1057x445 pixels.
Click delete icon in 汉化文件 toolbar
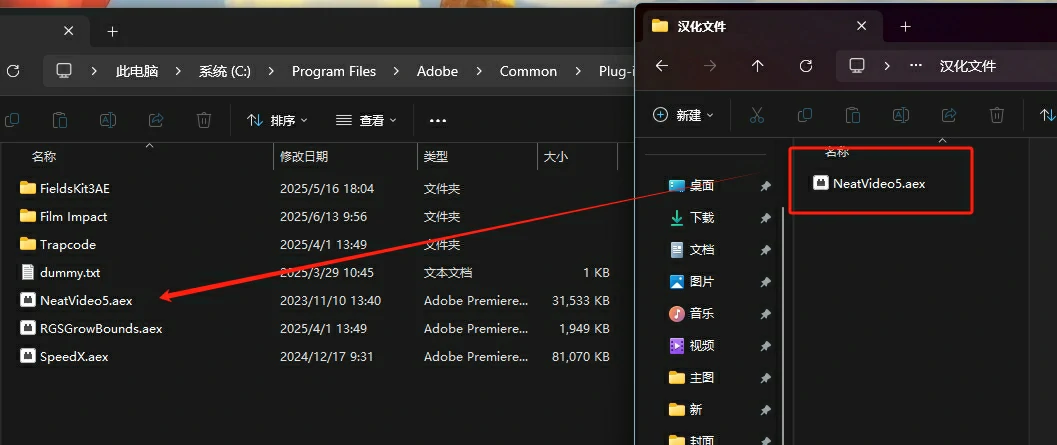tap(997, 115)
